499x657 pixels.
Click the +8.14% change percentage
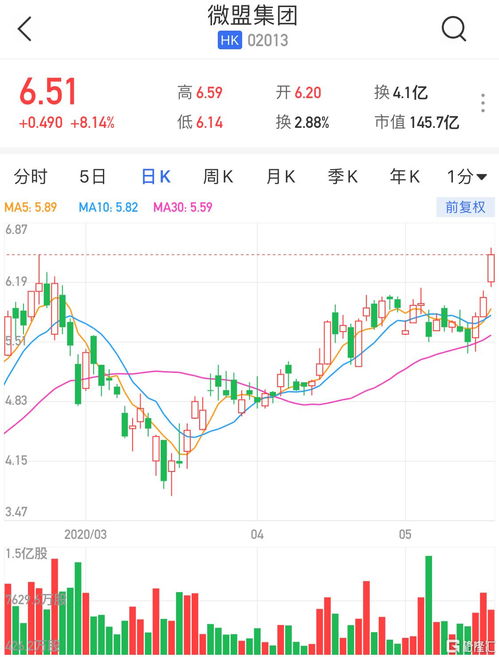(93, 123)
